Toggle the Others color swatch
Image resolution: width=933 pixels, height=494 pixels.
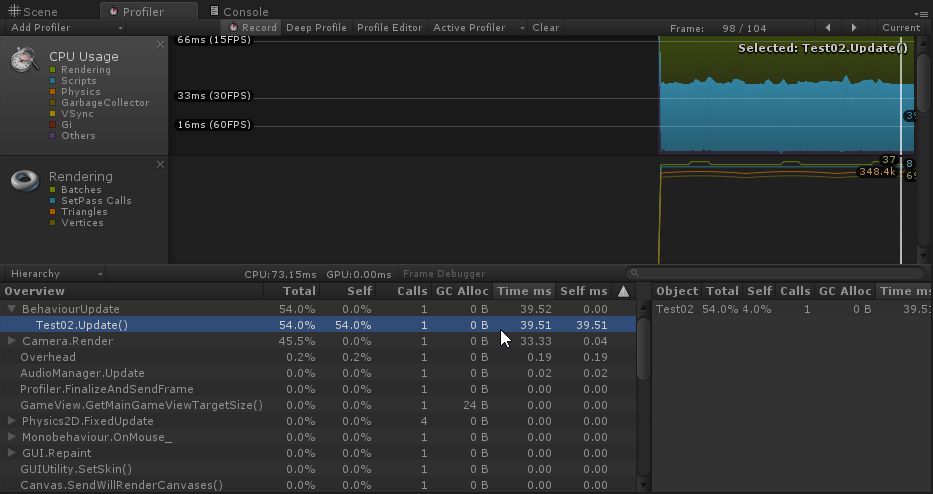[x=53, y=136]
